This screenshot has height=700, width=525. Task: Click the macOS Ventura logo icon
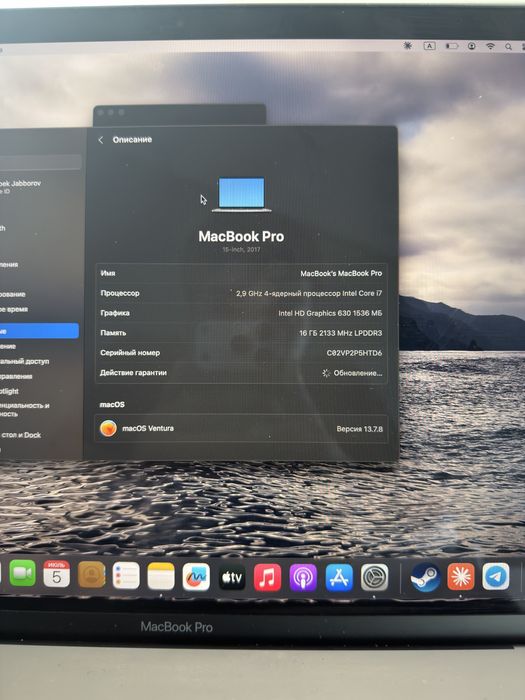[108, 428]
